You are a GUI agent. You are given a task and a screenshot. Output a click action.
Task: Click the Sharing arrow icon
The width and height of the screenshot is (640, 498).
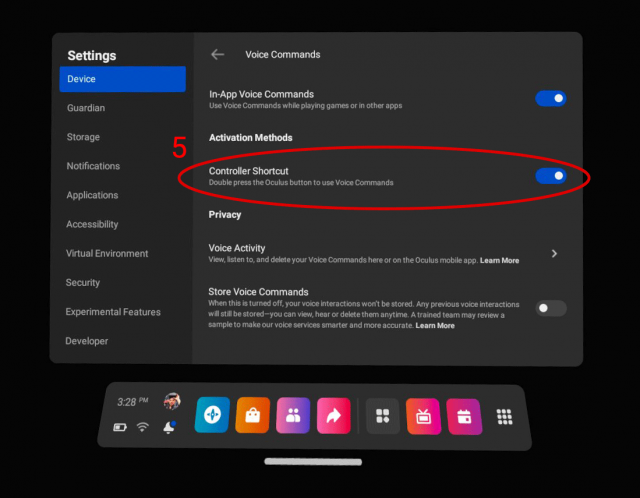pyautogui.click(x=333, y=415)
